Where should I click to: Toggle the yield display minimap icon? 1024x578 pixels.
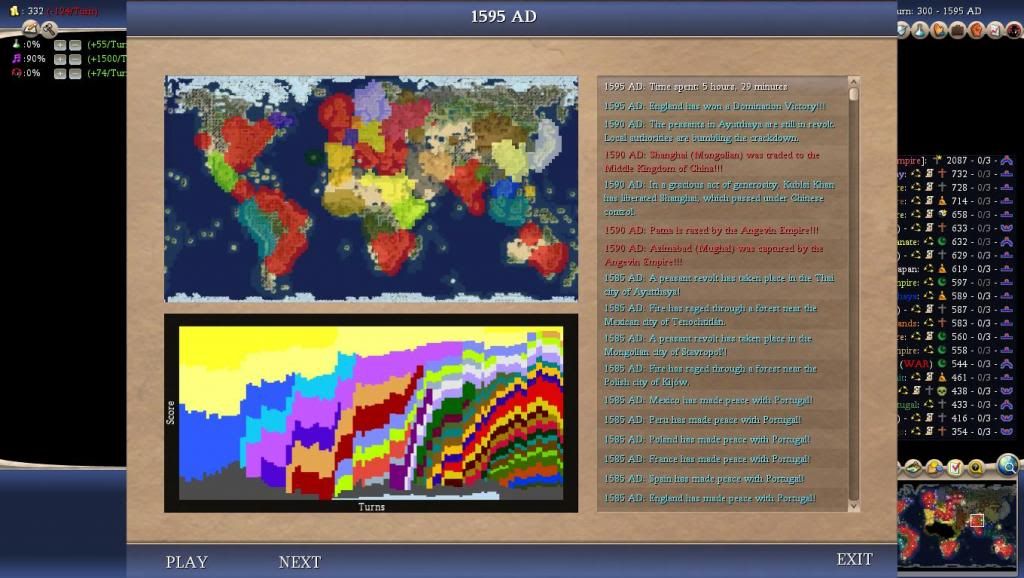tap(935, 467)
